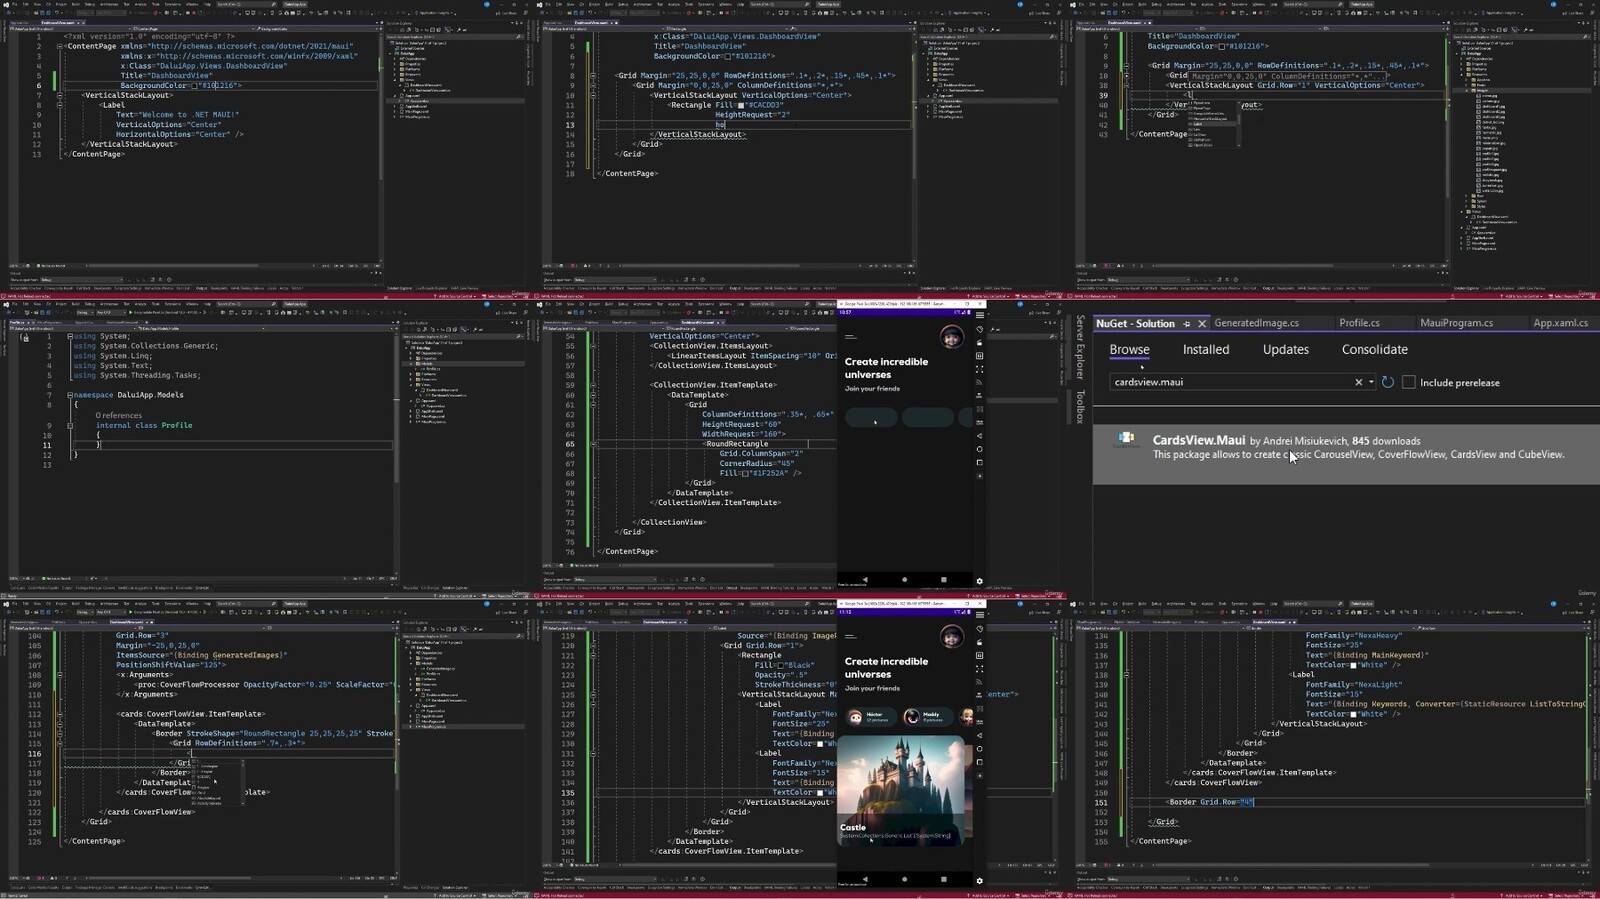Switch to the GeneratedImage.cs document tab
Viewport: 1600px width, 899px height.
(x=1256, y=323)
